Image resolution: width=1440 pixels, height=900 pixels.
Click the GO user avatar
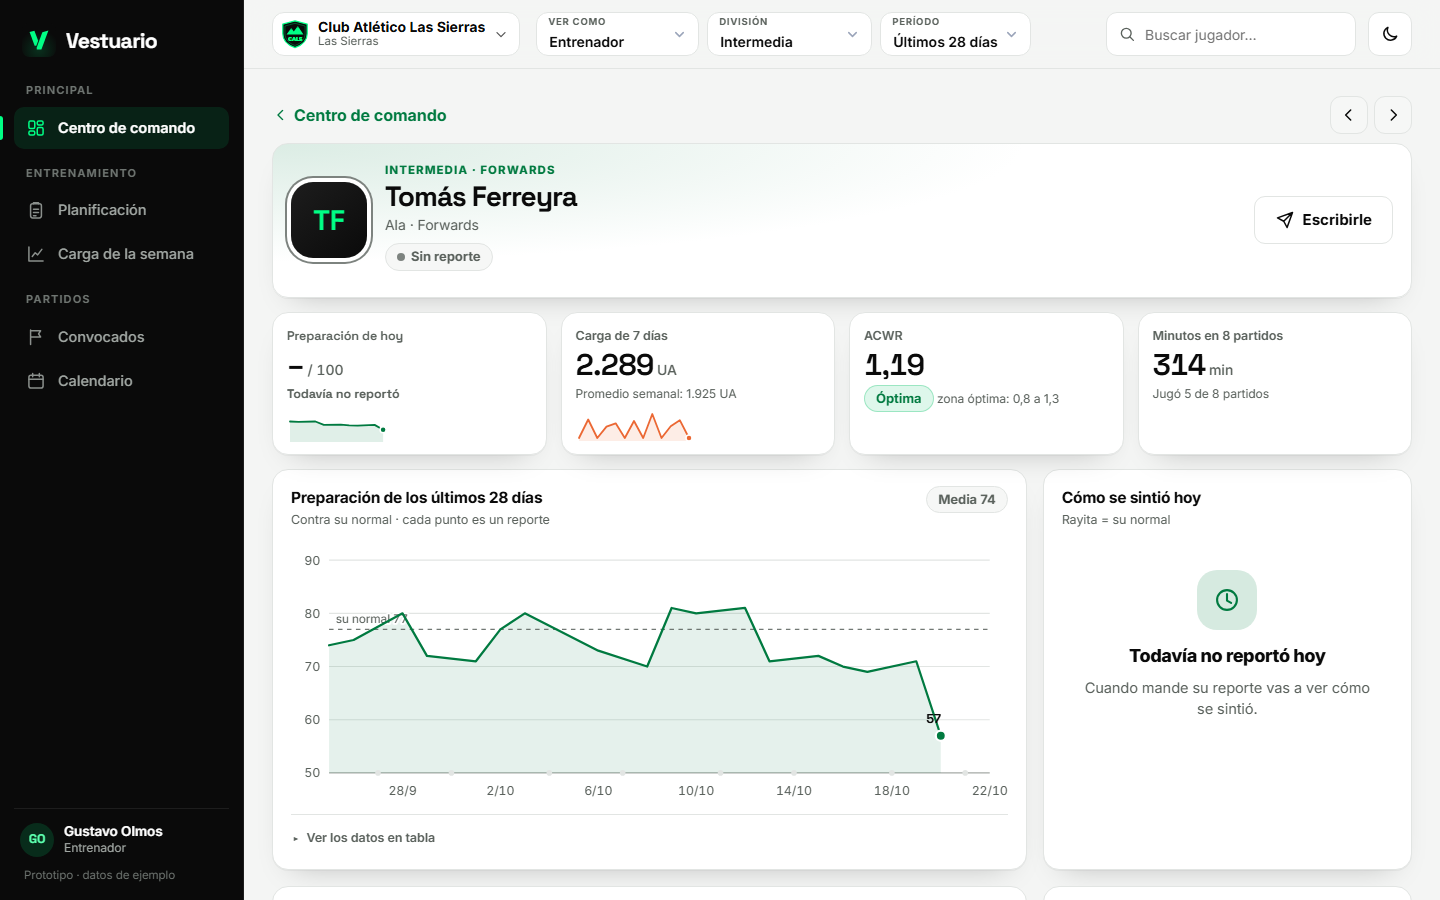tap(37, 839)
